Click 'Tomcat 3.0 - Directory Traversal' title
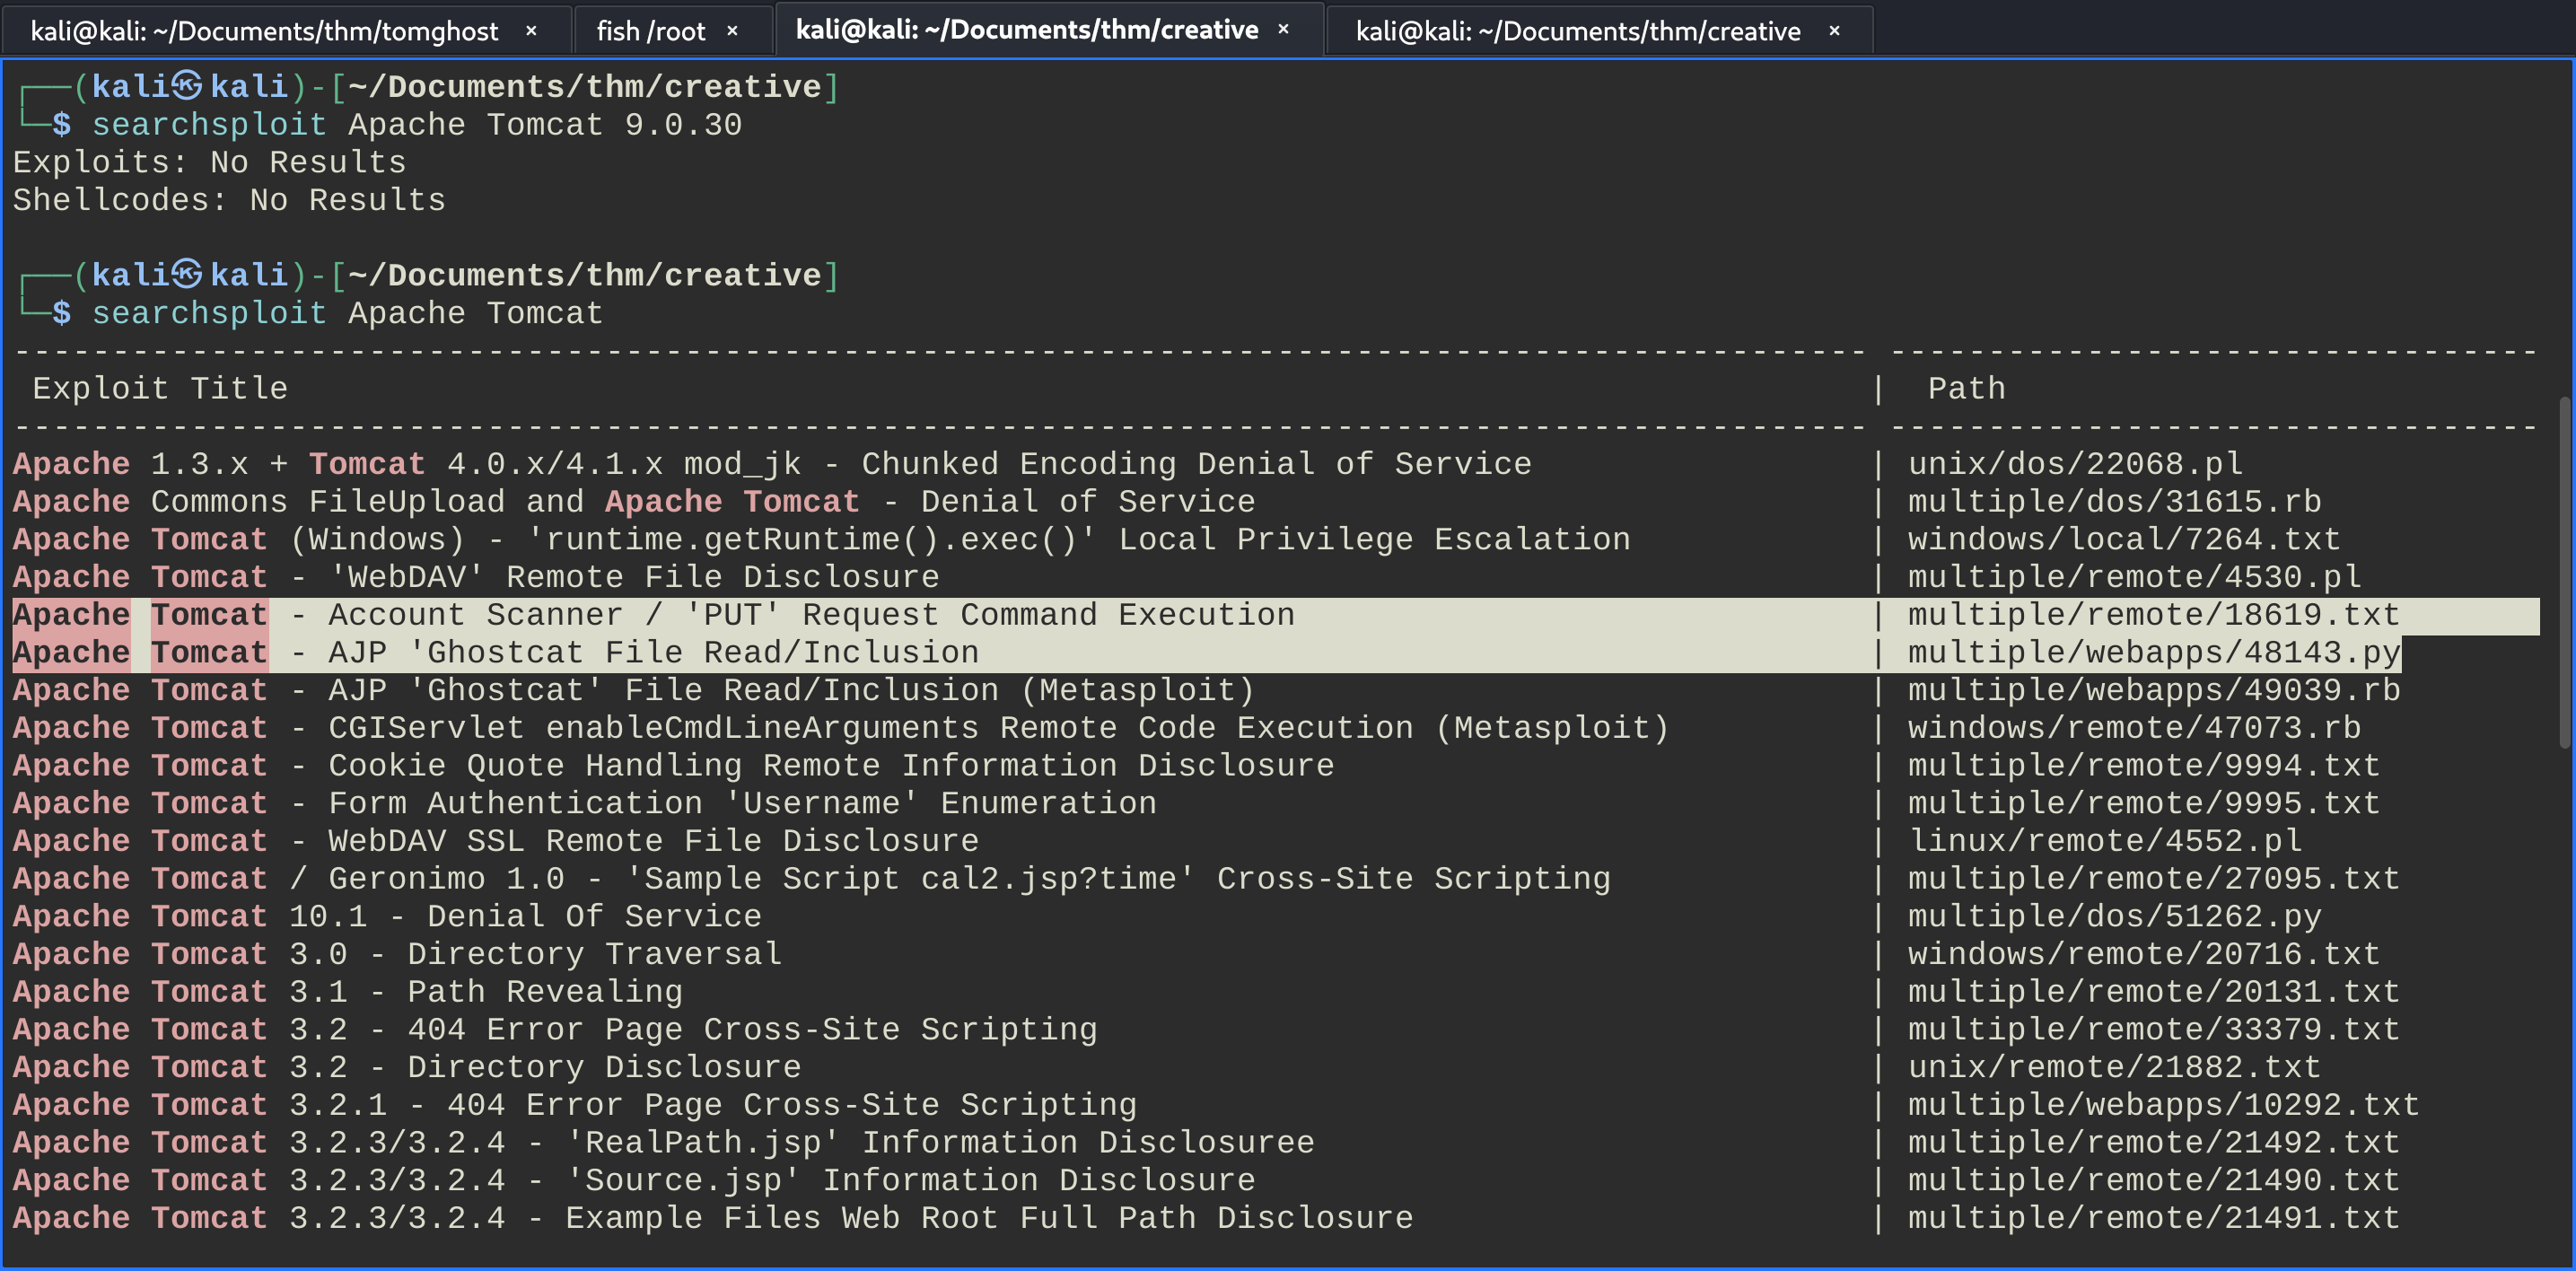The height and width of the screenshot is (1271, 2576). click(x=397, y=954)
